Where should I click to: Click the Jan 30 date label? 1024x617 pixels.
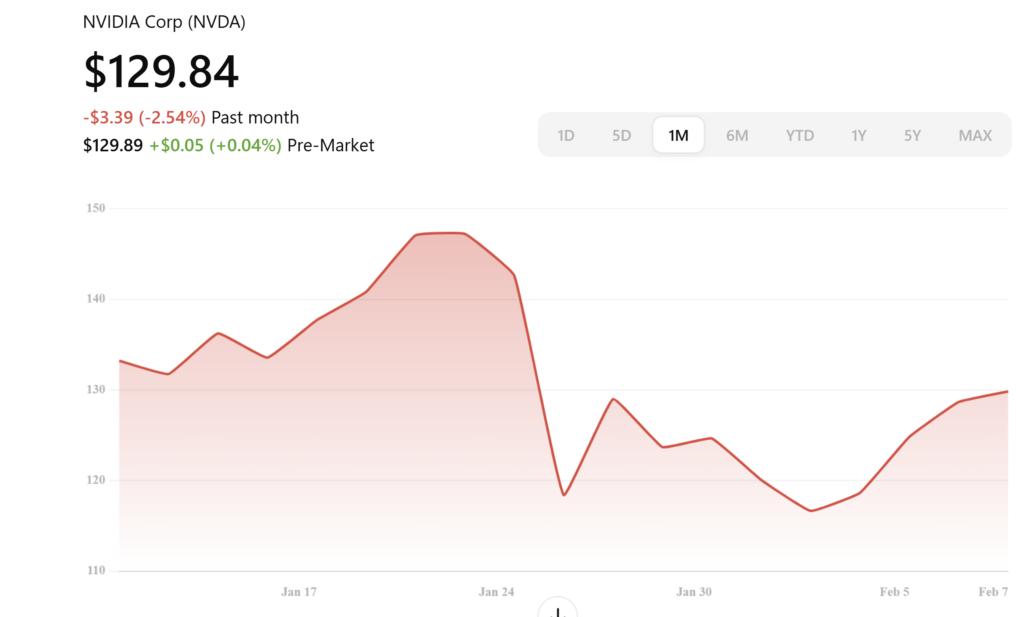point(694,592)
